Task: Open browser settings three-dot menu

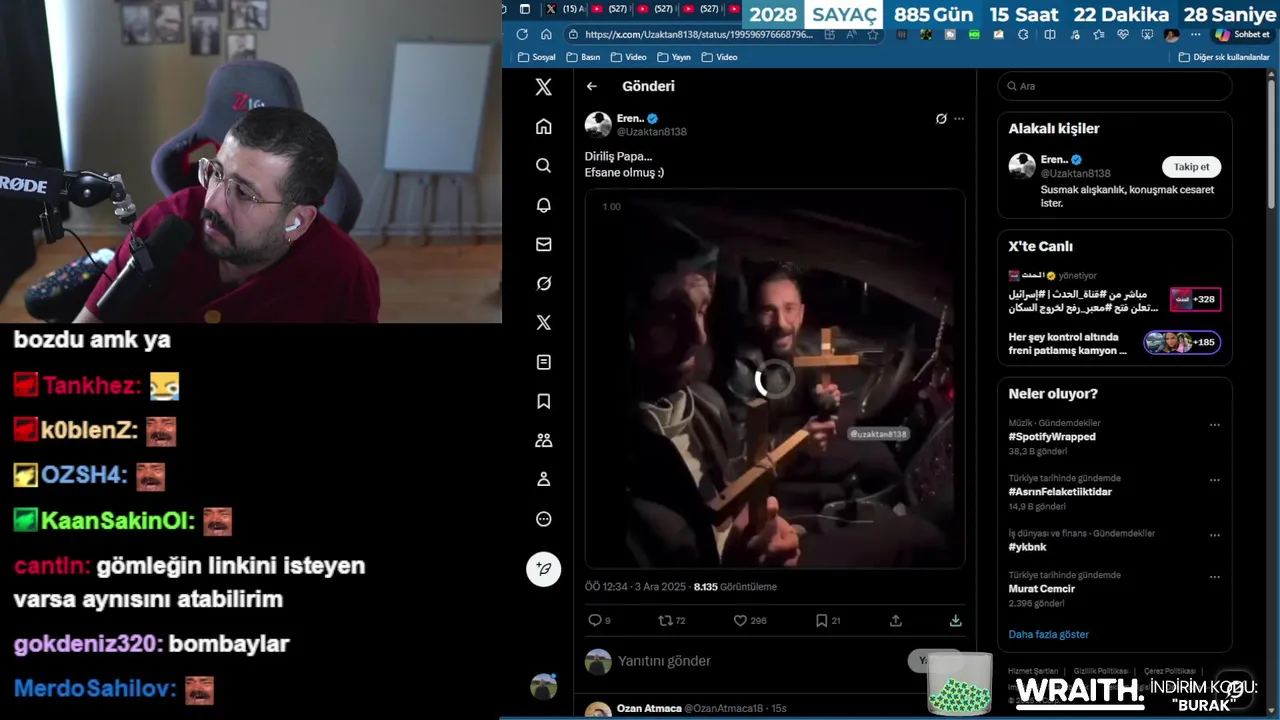Action: pos(1196,34)
